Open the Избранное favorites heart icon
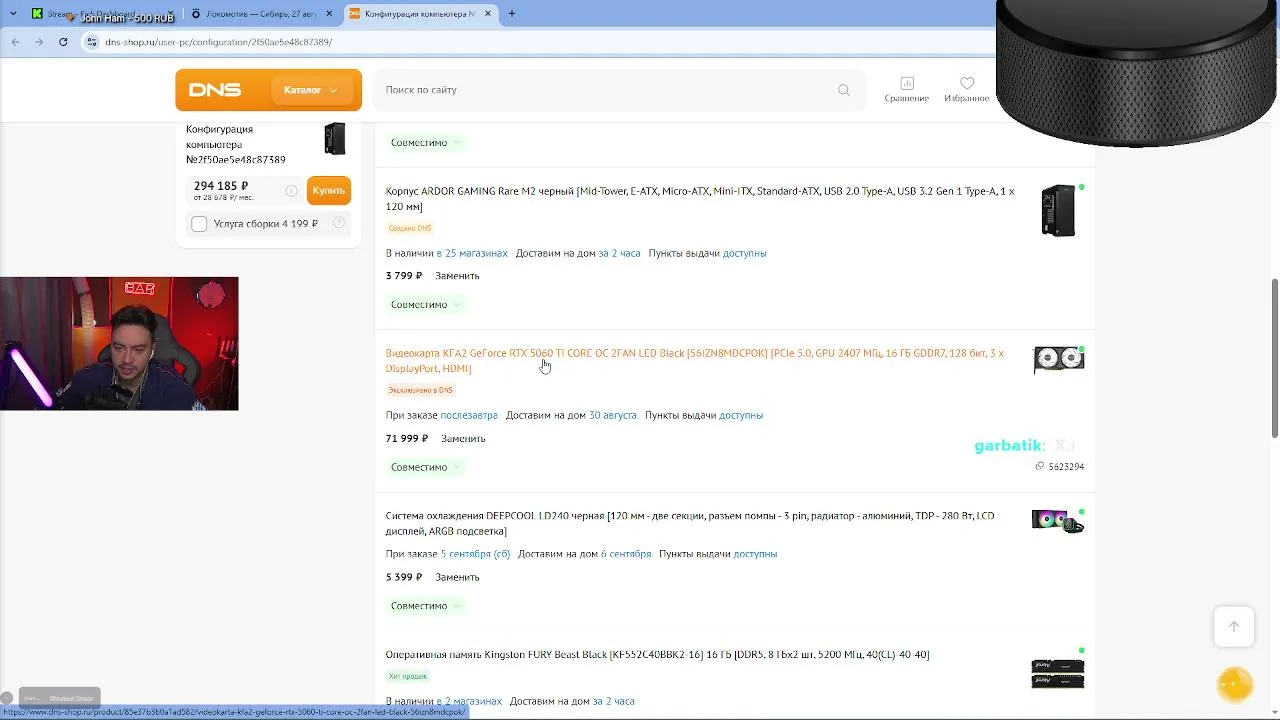Screen dimensions: 1280x720 coord(967,89)
